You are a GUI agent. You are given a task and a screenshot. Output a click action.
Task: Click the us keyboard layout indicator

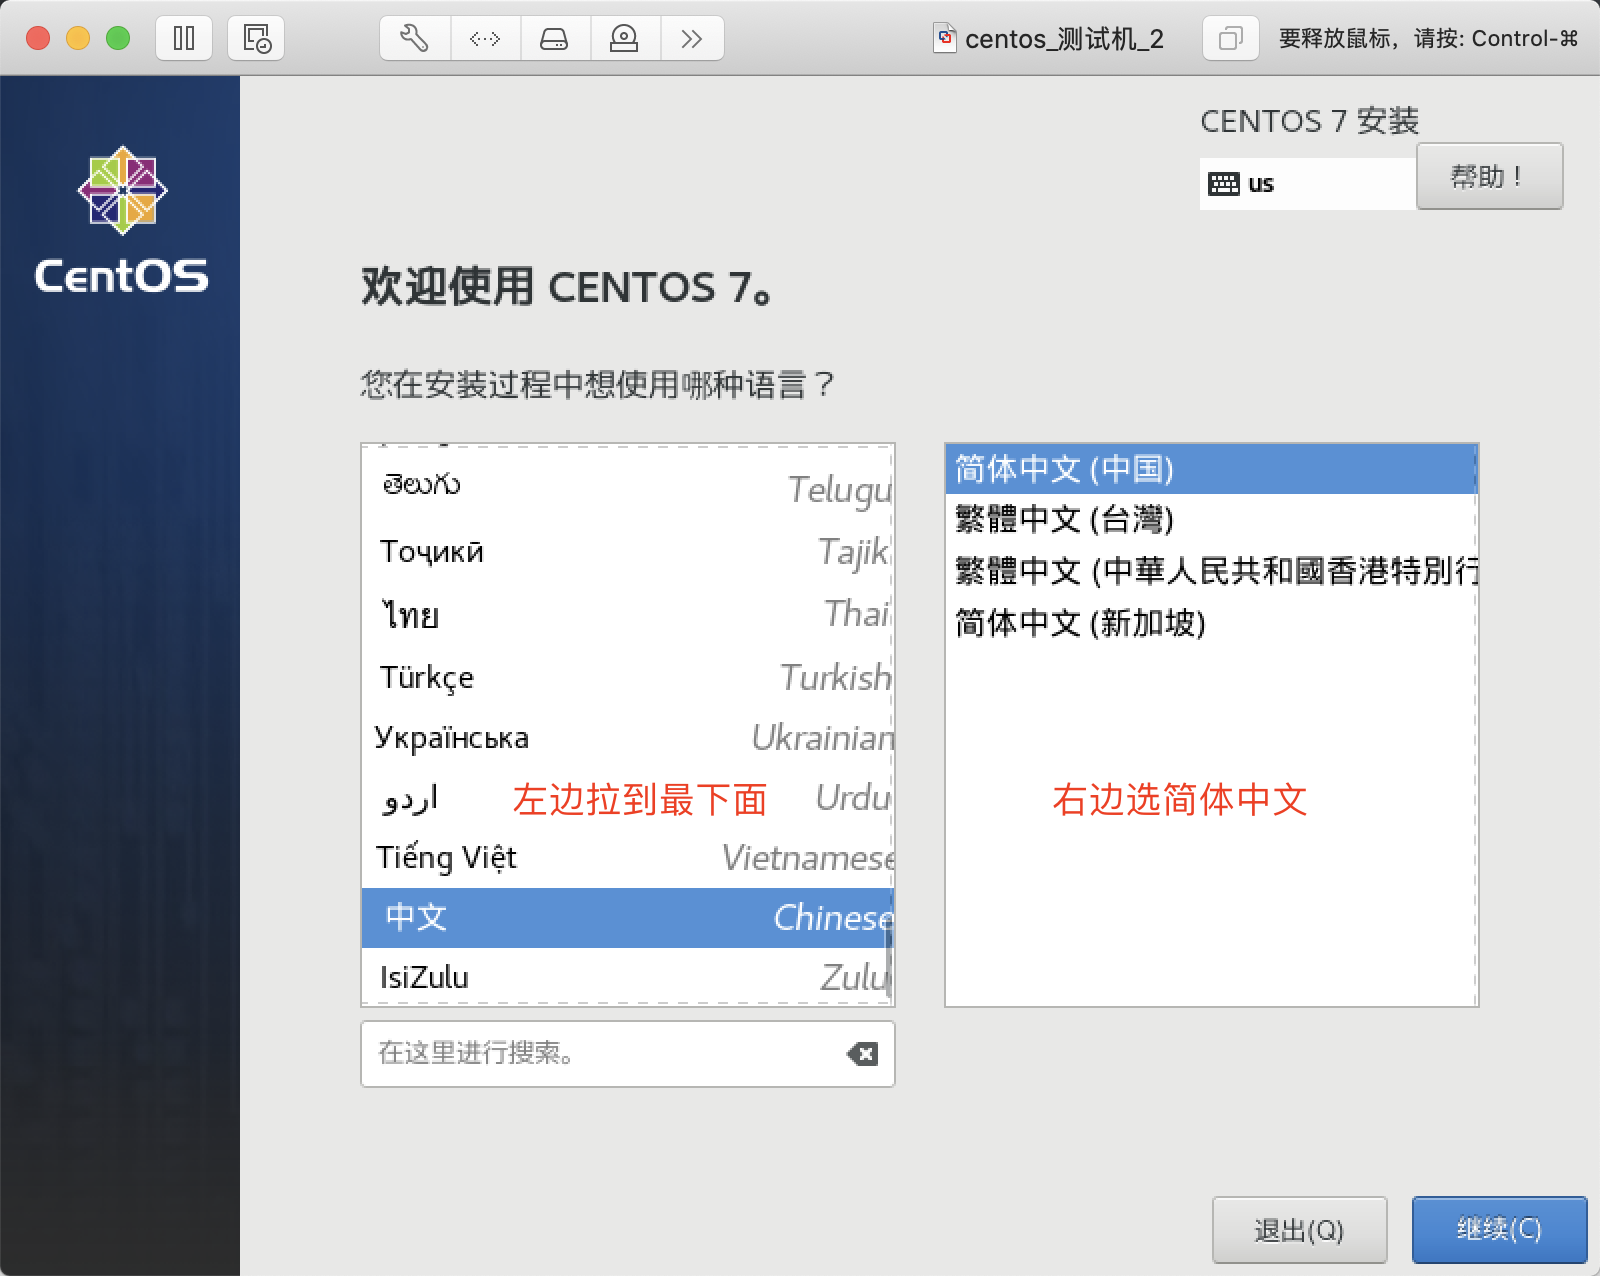click(1308, 184)
